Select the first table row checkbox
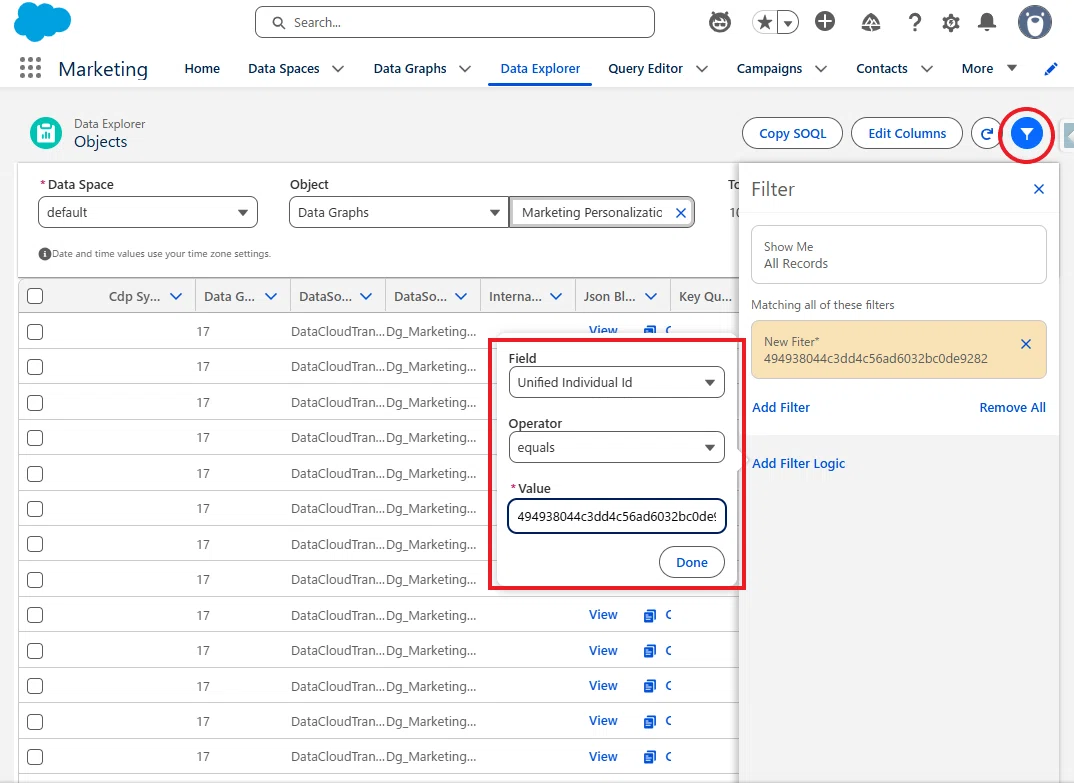Image resolution: width=1074 pixels, height=783 pixels. [35, 332]
